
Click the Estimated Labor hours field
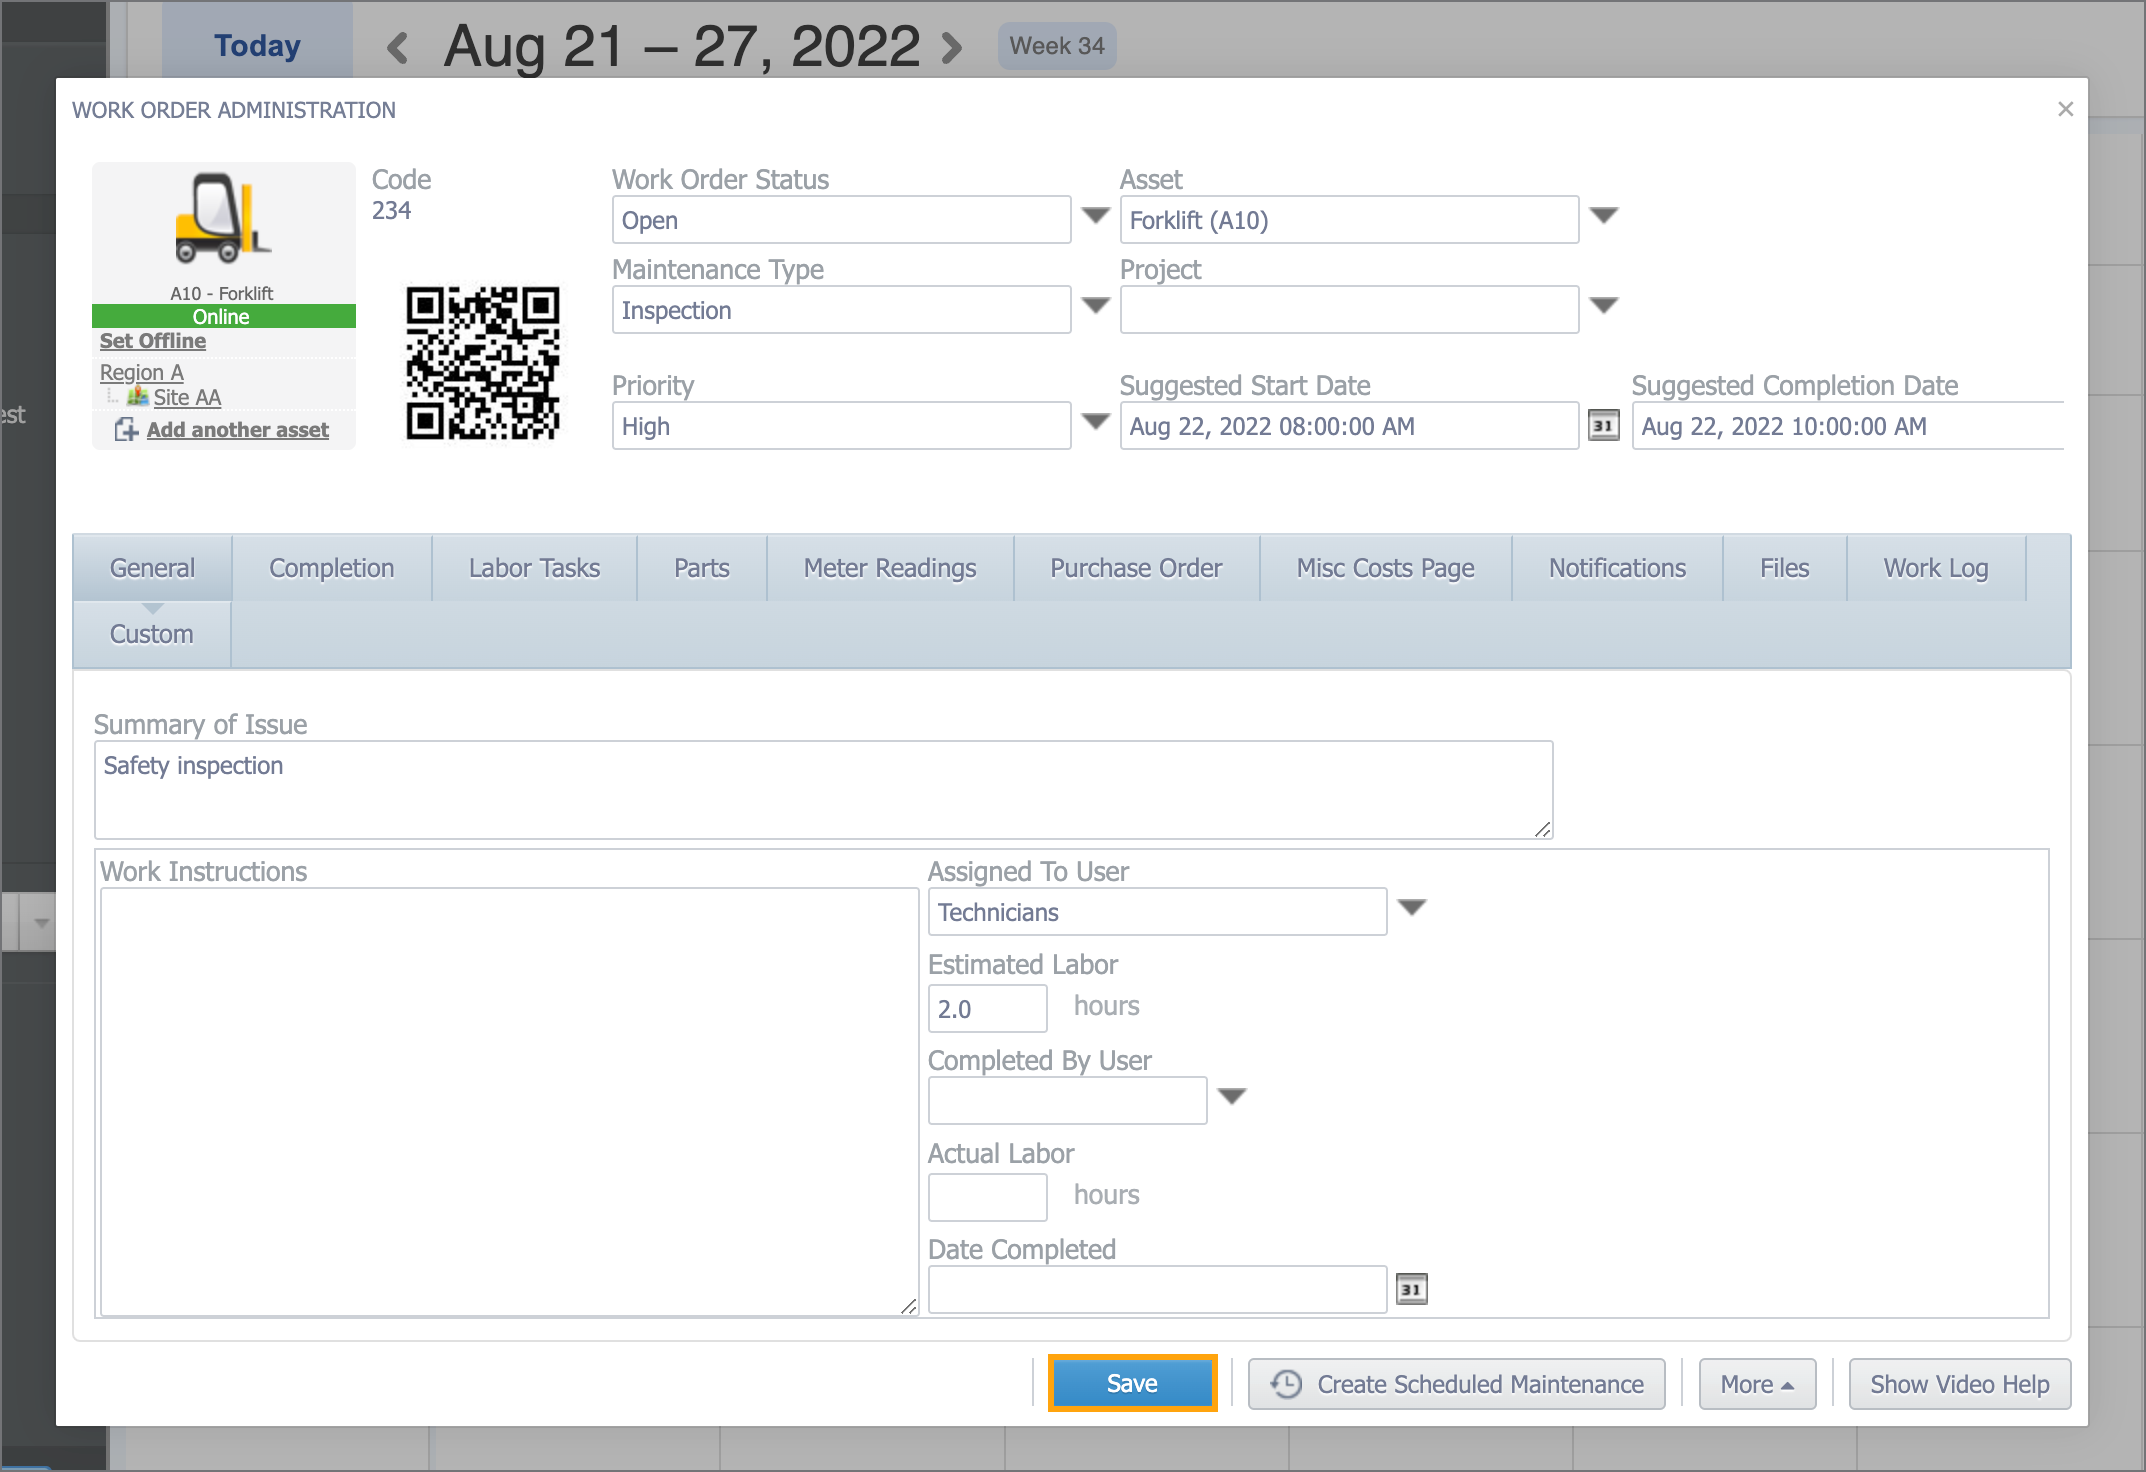(x=986, y=1009)
